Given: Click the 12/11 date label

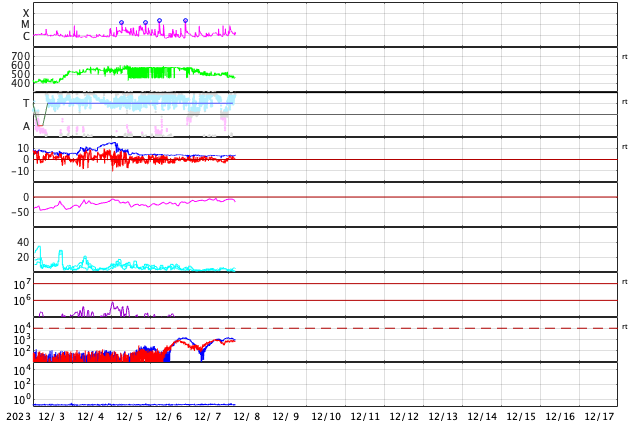Looking at the screenshot, I should click(x=365, y=417).
